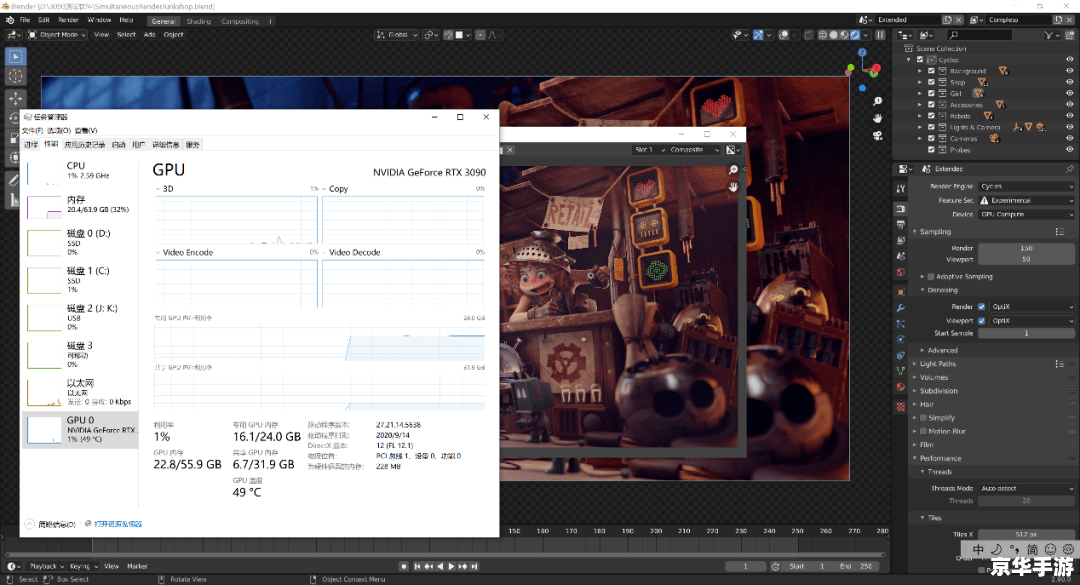Viewport: 1080px width, 585px height.
Task: Switch to solid viewport shading
Action: (833, 34)
